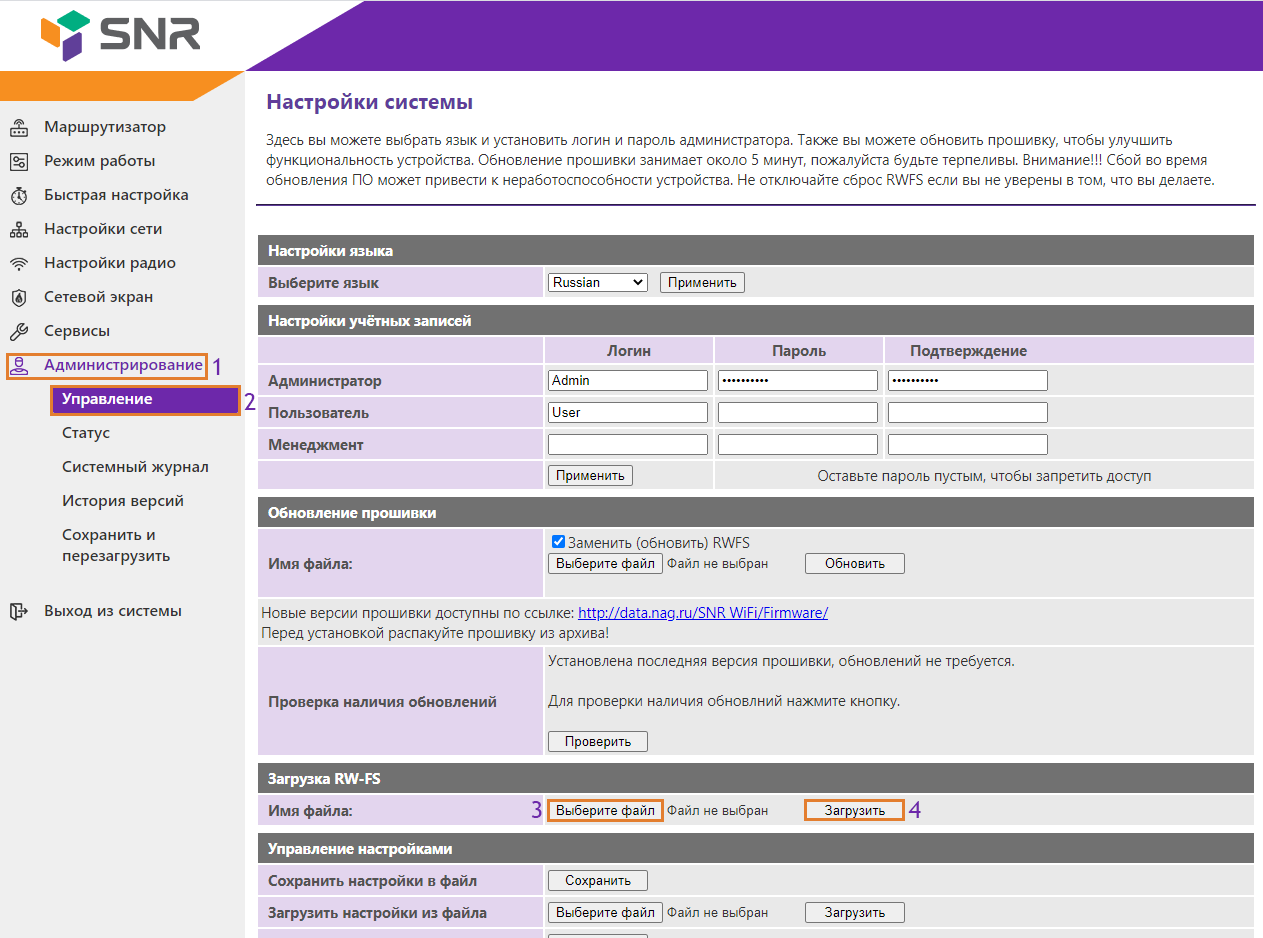
Task: Click the Wi-Fi icon for Настройки радио
Action: (x=19, y=264)
